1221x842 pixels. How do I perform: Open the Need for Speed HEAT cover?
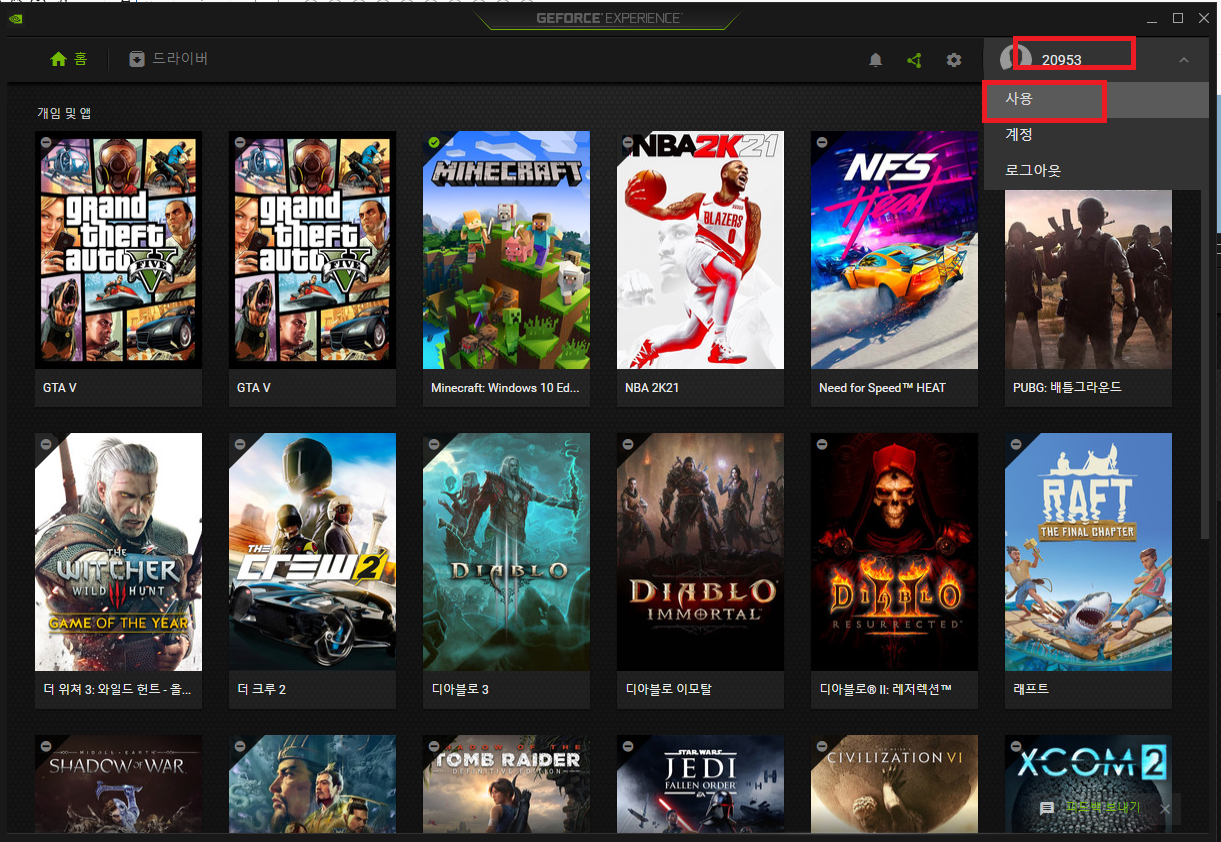click(x=894, y=250)
